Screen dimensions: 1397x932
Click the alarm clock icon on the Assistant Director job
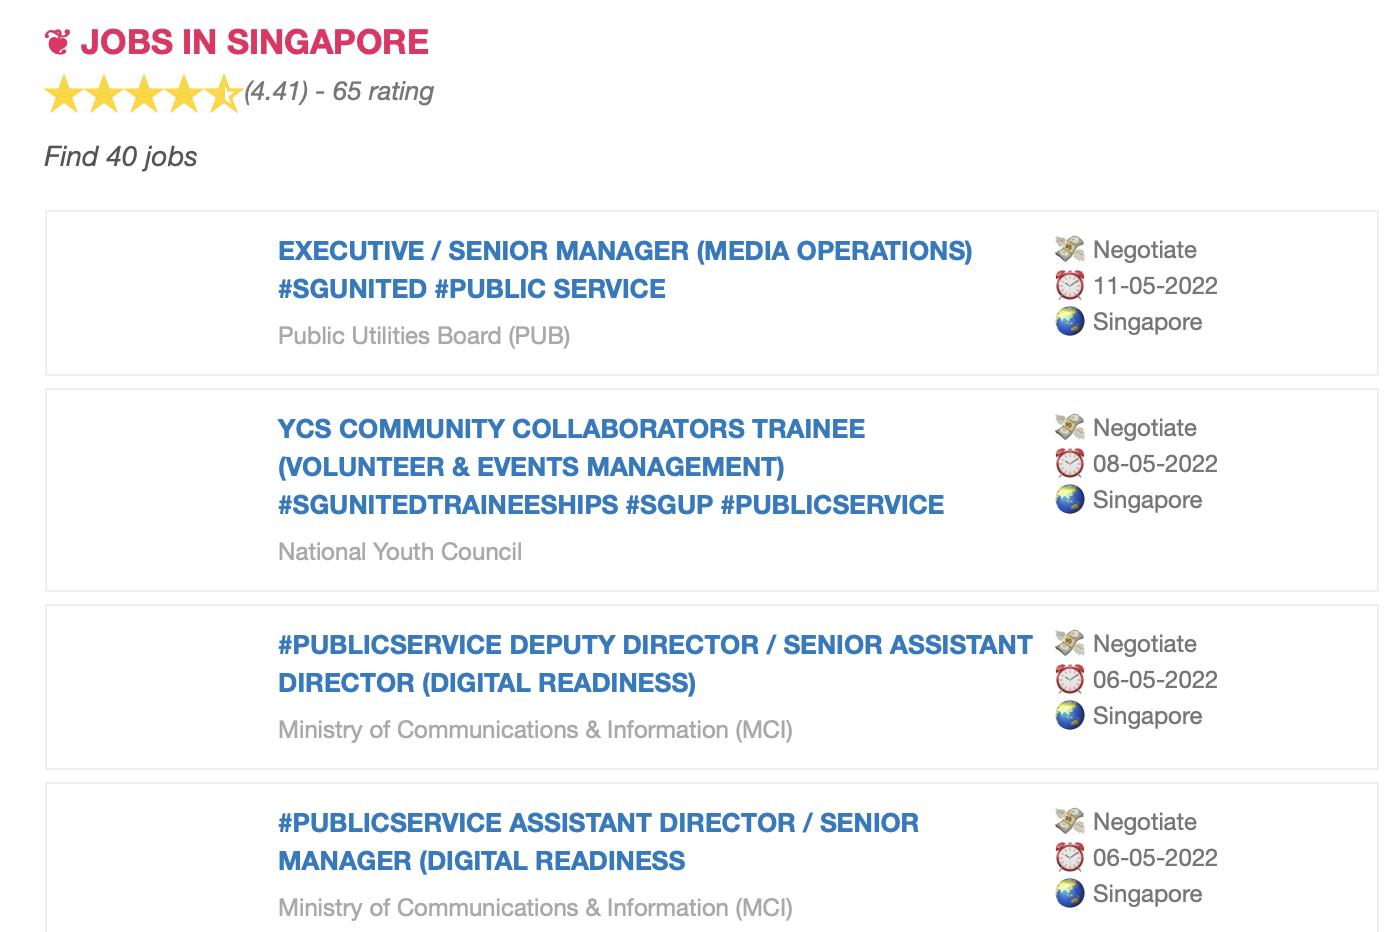(x=1069, y=858)
